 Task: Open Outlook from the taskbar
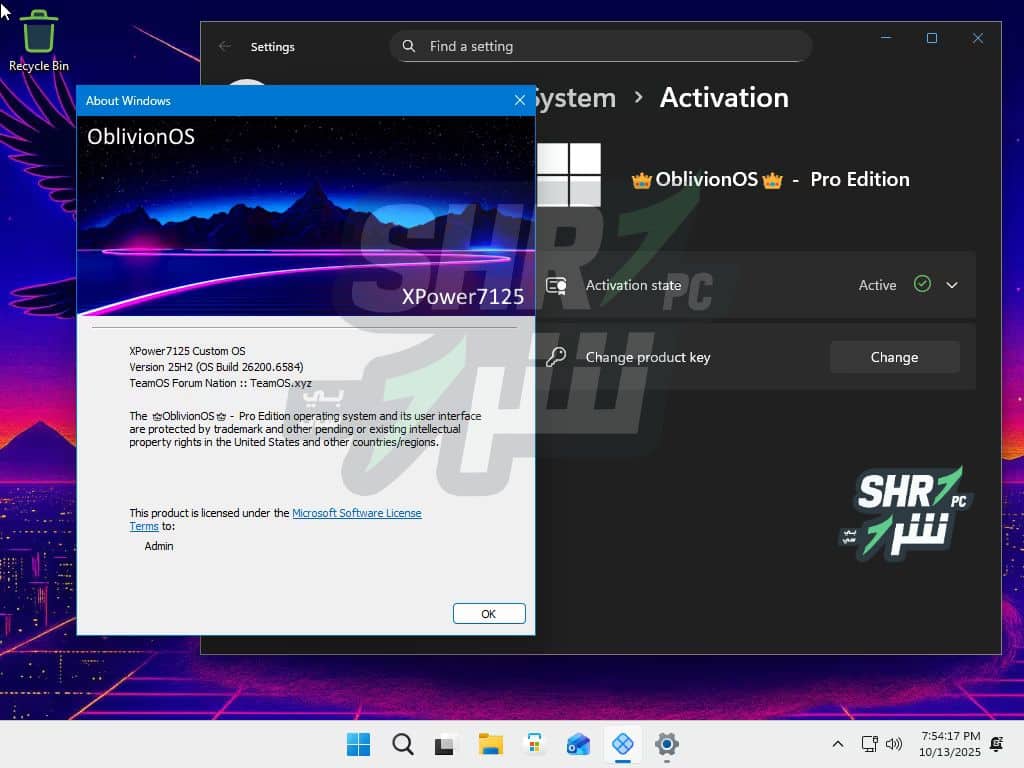coord(578,744)
